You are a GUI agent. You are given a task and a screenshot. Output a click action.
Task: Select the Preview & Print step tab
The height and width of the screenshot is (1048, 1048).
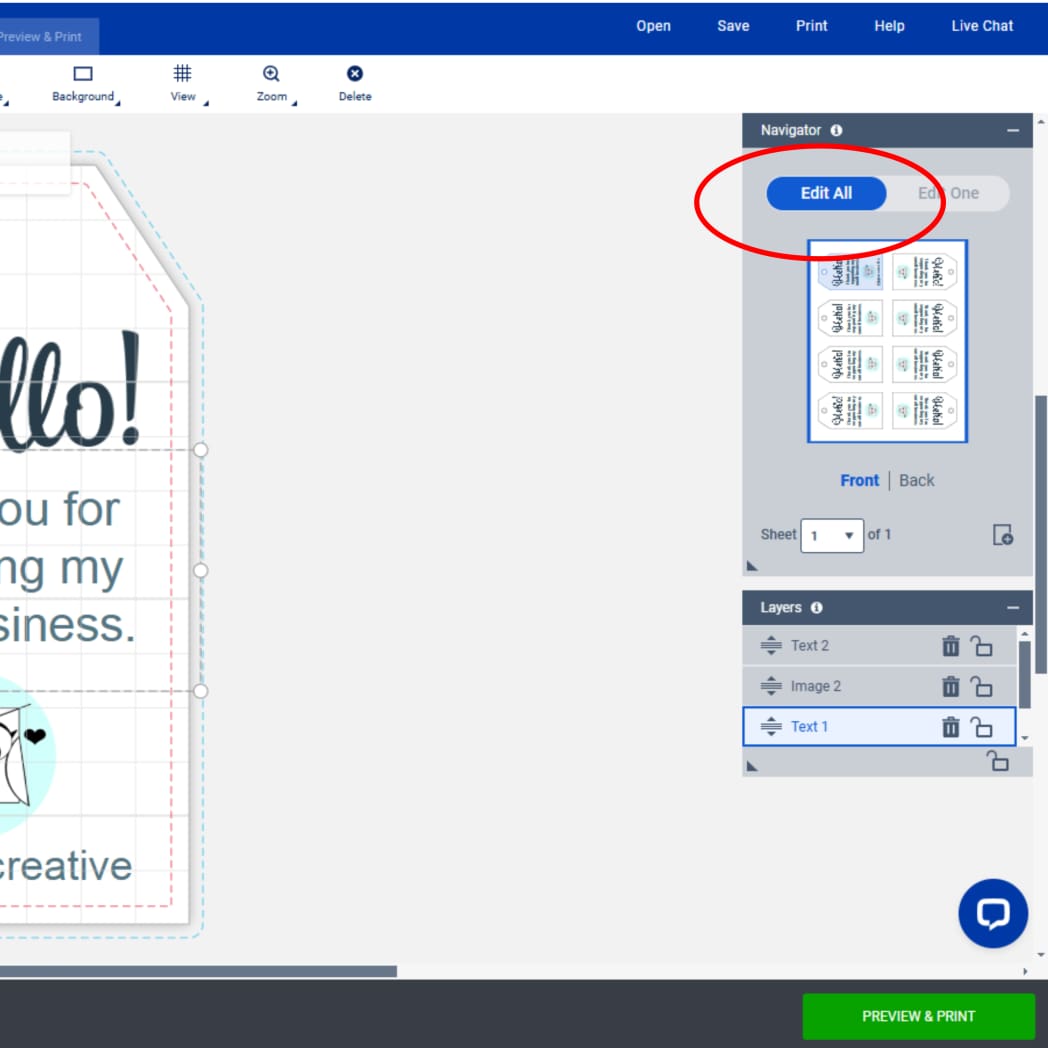click(48, 37)
